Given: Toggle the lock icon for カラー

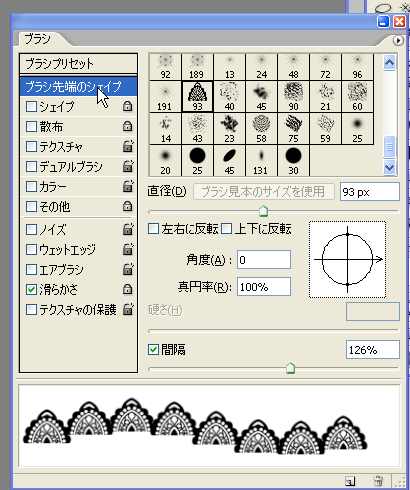Looking at the screenshot, I should point(128,186).
